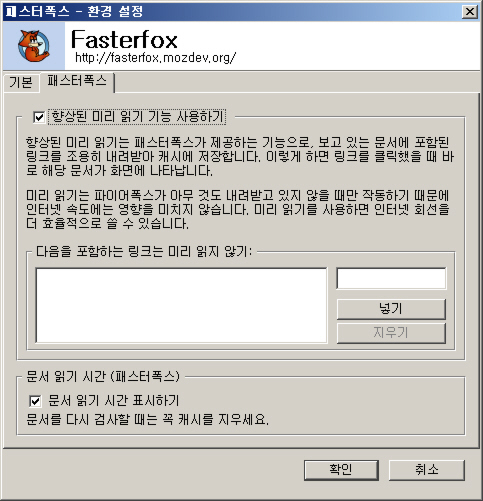Open the window system menu icon in title bar

click(11, 12)
